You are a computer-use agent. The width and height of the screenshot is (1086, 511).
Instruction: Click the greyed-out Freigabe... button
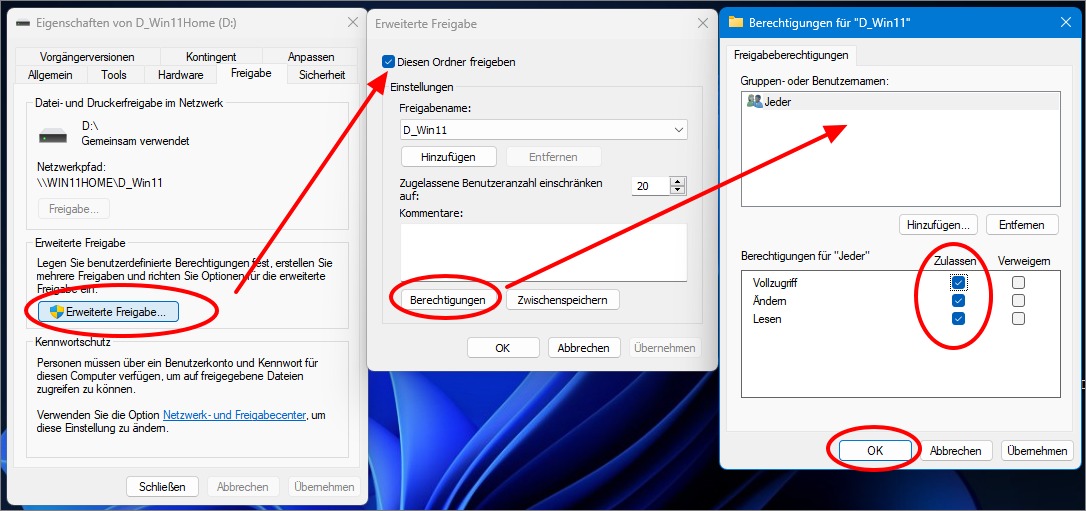pyautogui.click(x=73, y=208)
